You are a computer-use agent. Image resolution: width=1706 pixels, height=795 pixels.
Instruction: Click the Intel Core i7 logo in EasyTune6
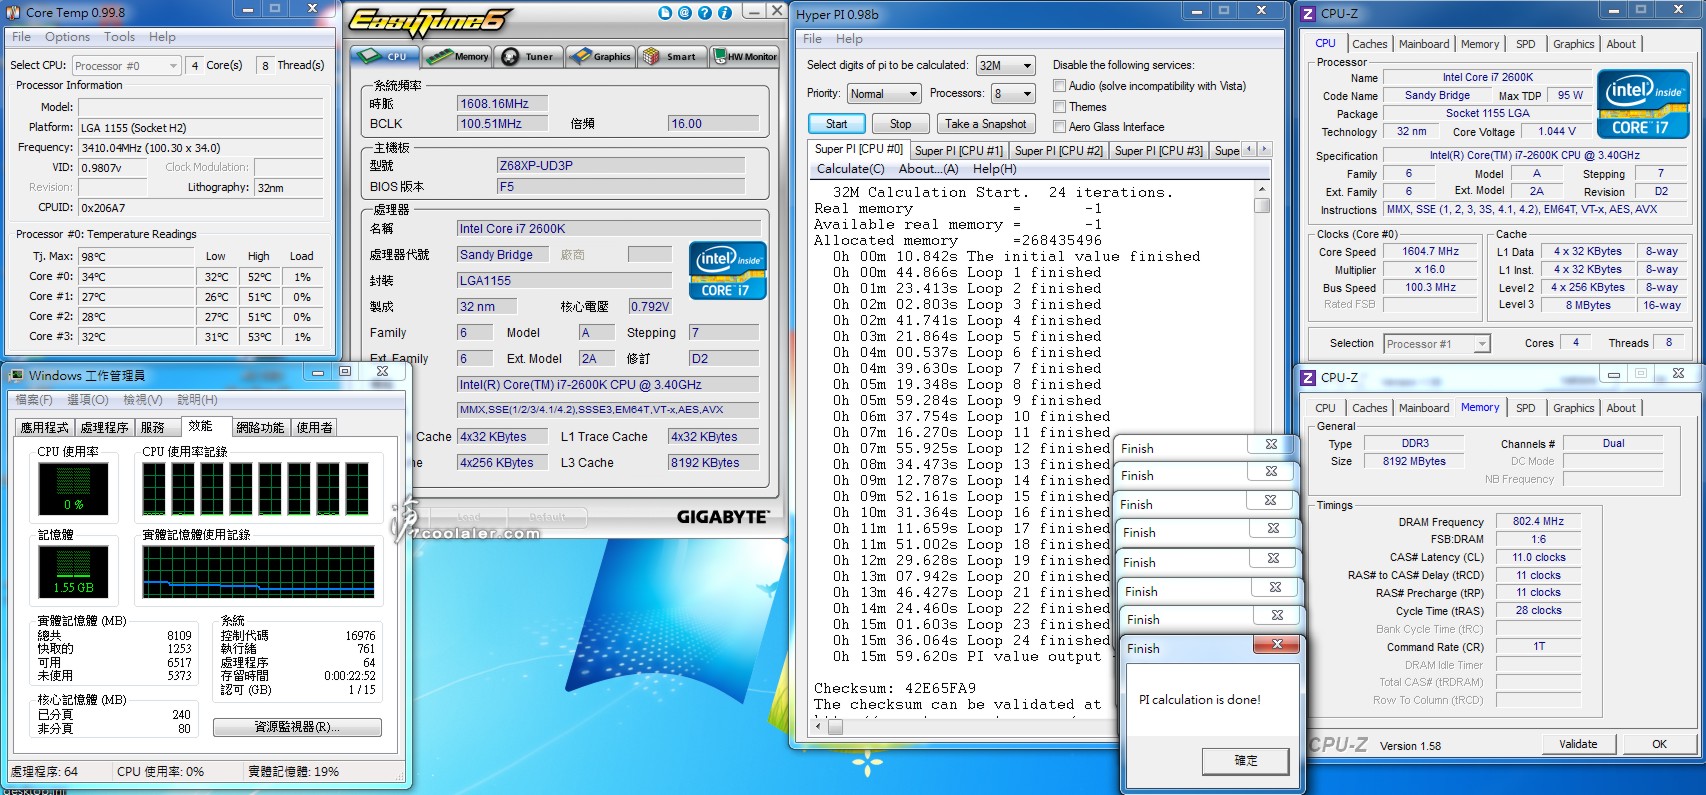[728, 271]
